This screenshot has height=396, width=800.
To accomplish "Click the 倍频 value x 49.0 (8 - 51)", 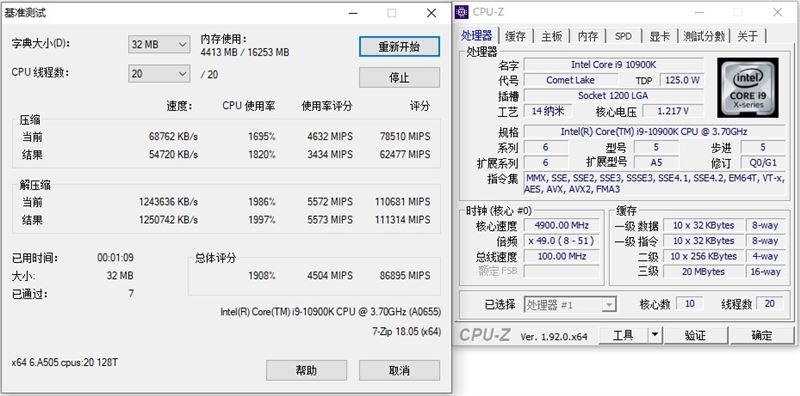I will pyautogui.click(x=561, y=241).
